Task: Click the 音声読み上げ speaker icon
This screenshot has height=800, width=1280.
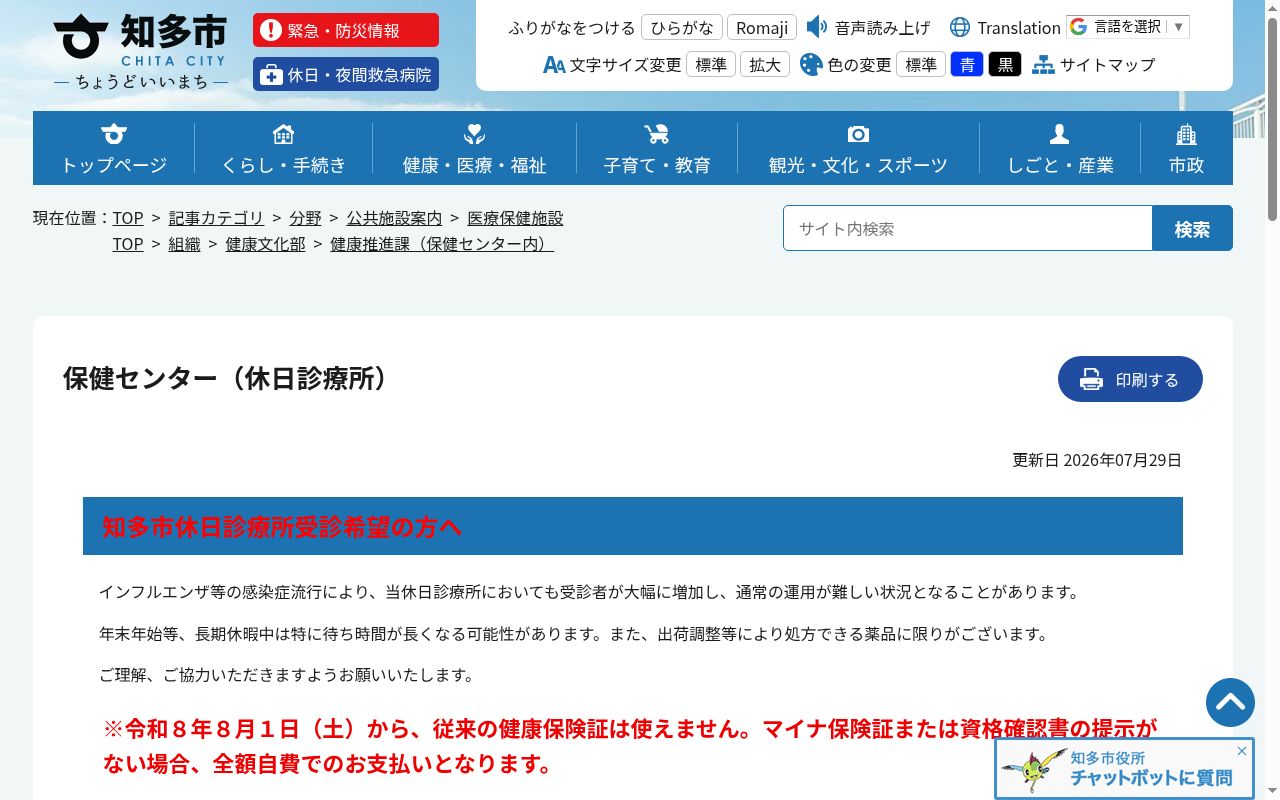Action: click(817, 27)
